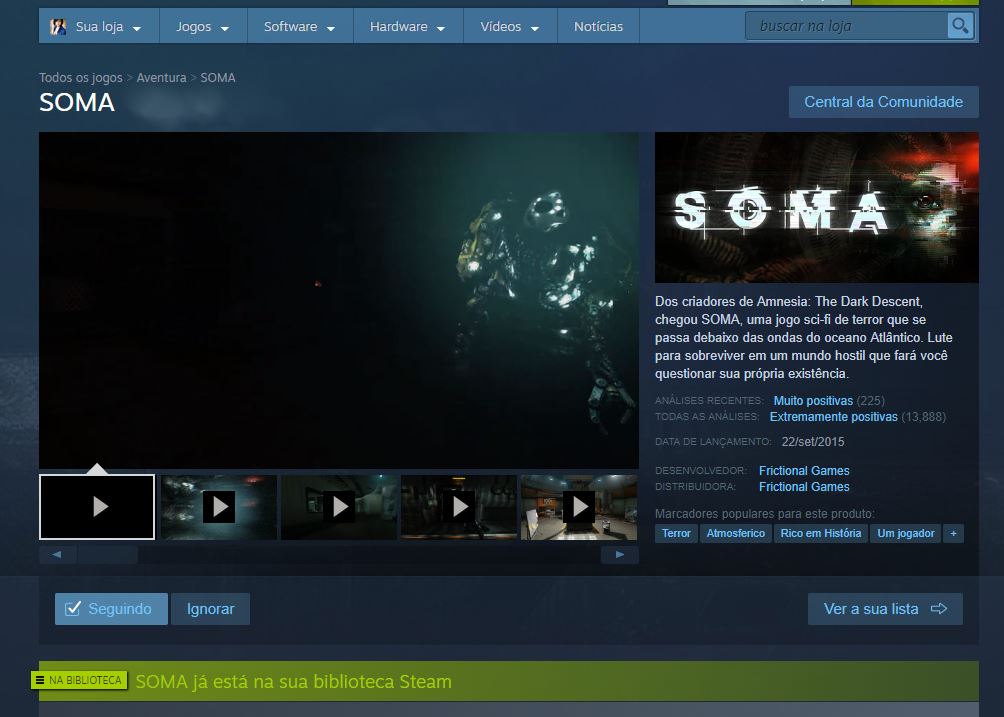Viewport: 1004px width, 717px height.
Task: Click the Ignorar button
Action: tap(210, 609)
